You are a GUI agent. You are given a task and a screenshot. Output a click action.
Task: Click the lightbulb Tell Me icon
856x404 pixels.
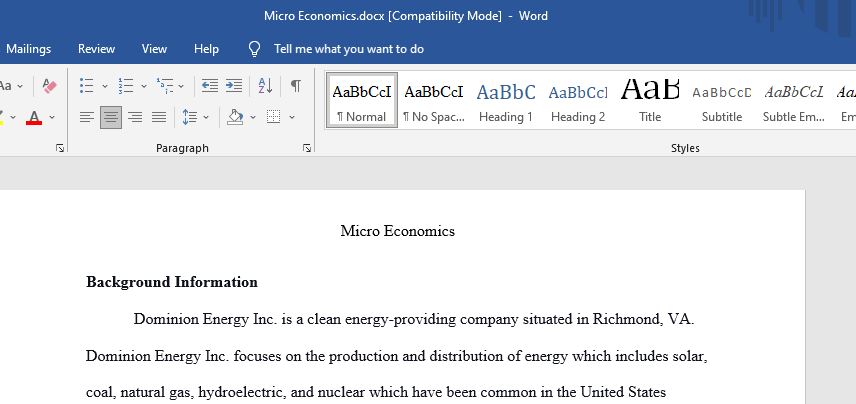[254, 49]
